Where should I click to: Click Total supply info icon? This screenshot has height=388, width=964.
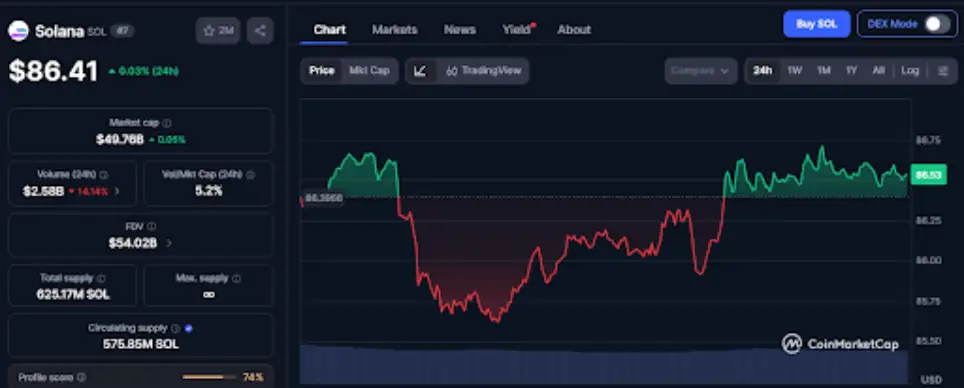point(101,278)
